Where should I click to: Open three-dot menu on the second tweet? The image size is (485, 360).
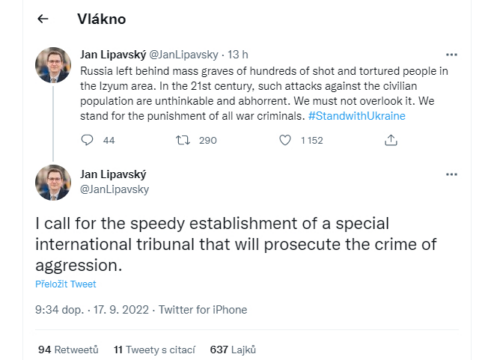(452, 174)
